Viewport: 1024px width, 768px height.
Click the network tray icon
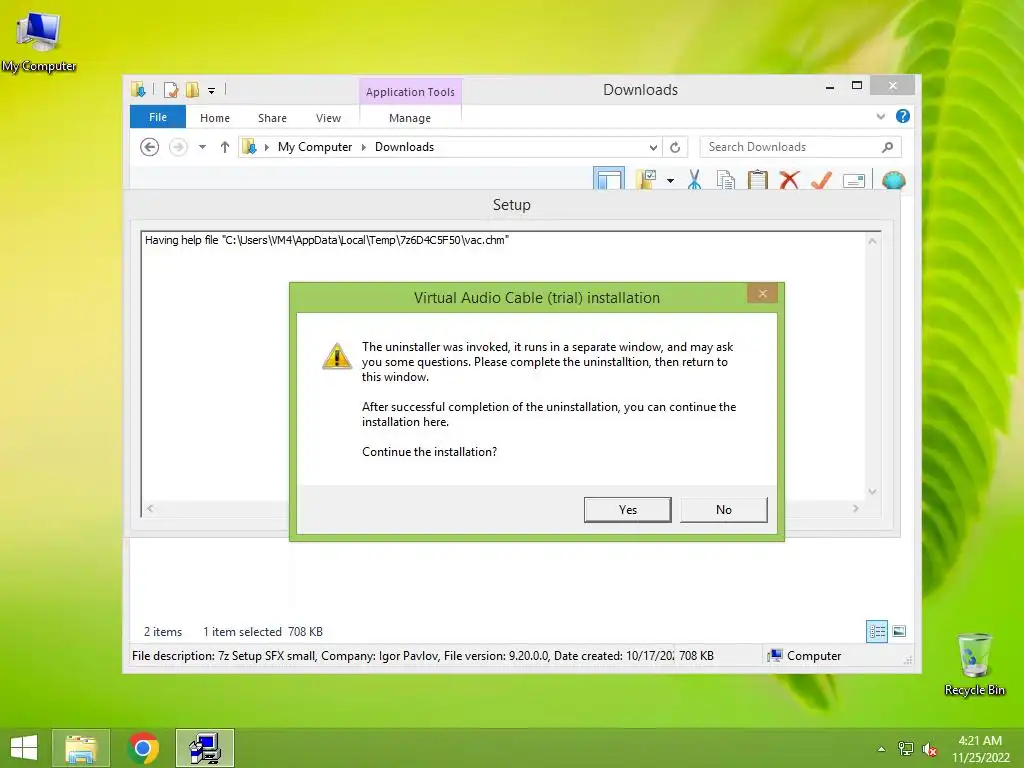click(905, 749)
